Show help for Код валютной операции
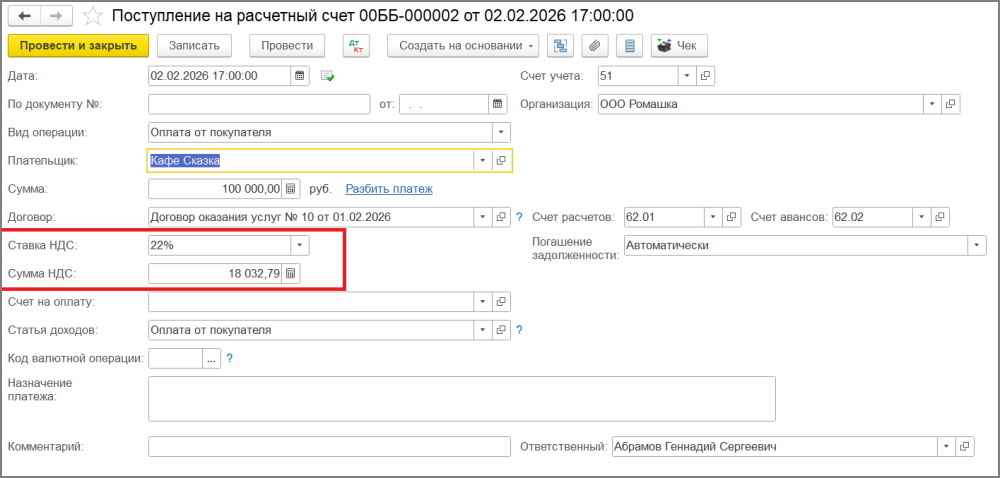Screen dimensions: 1000x478 (x=230, y=358)
